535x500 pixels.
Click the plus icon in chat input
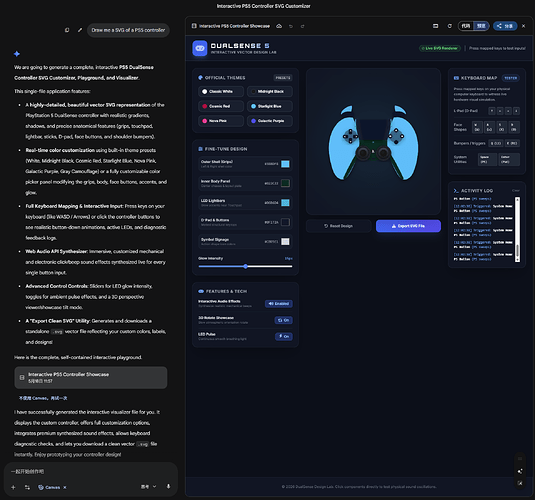(13, 487)
